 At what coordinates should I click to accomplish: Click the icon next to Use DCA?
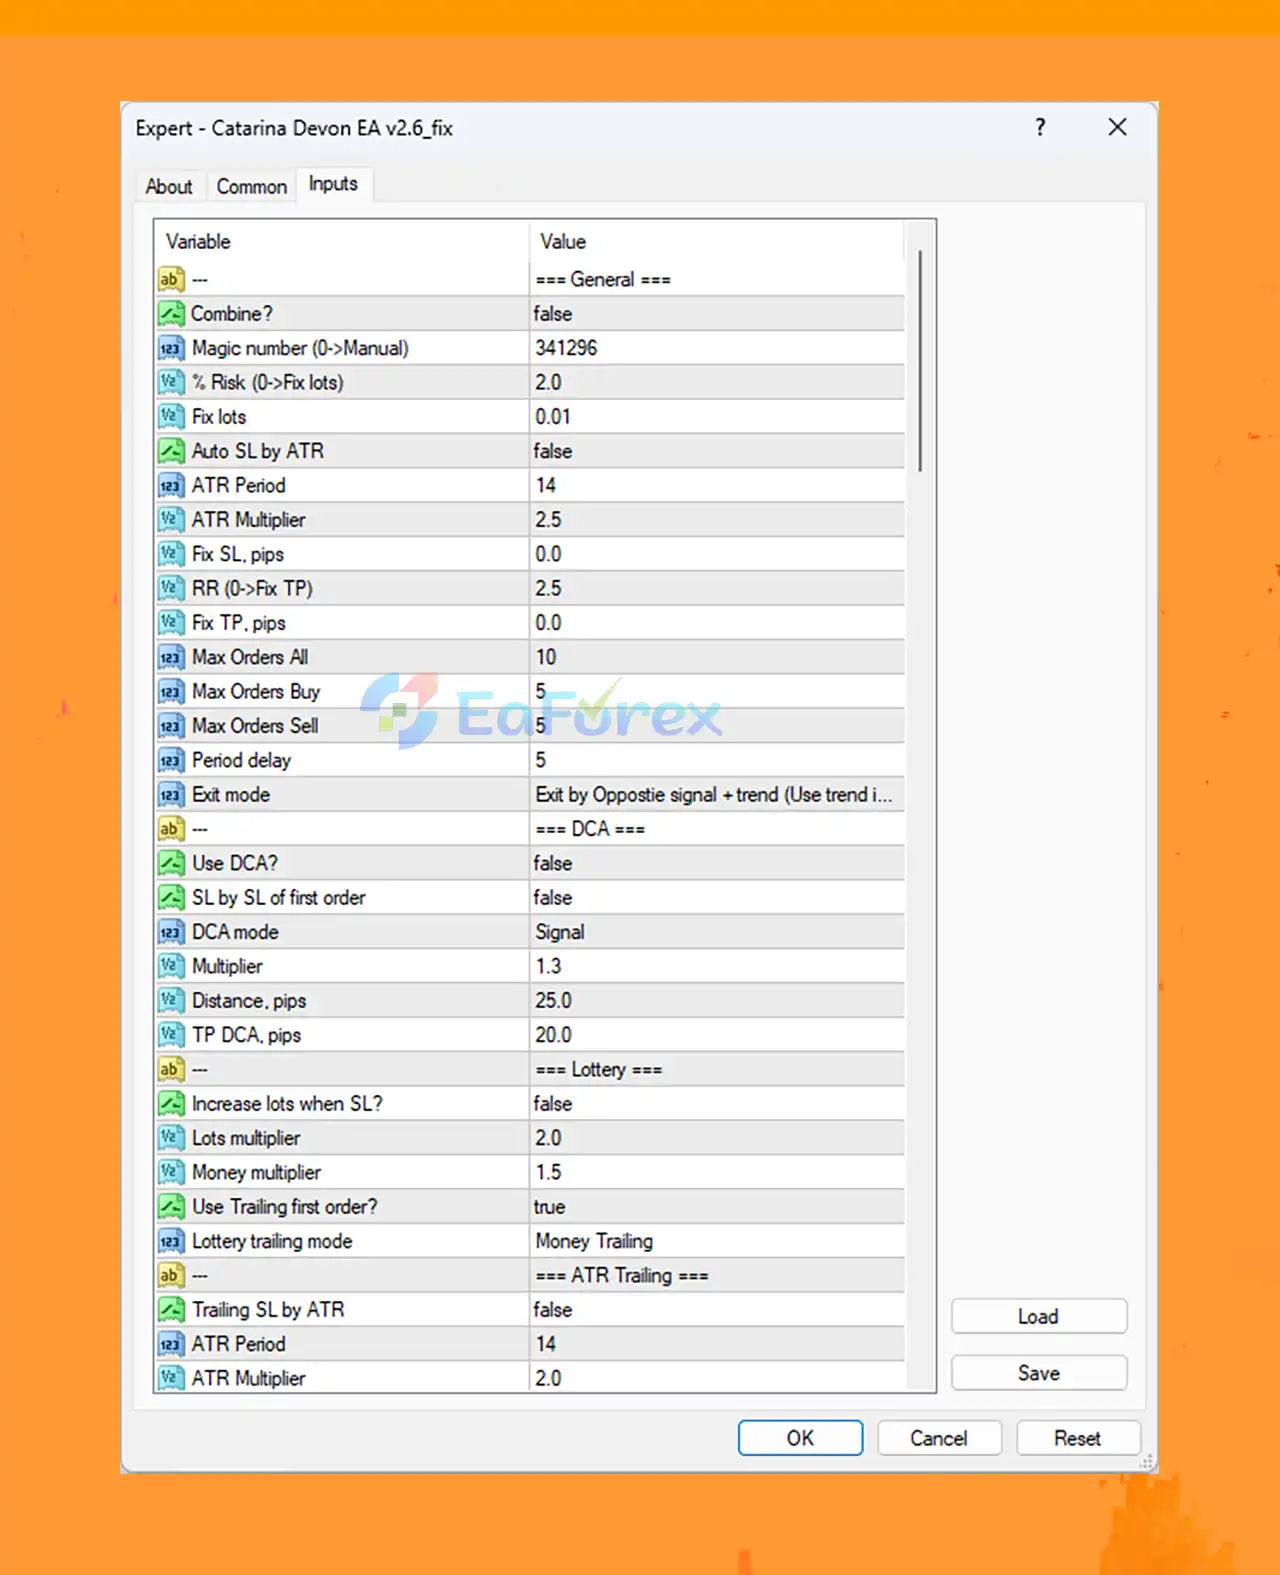171,863
